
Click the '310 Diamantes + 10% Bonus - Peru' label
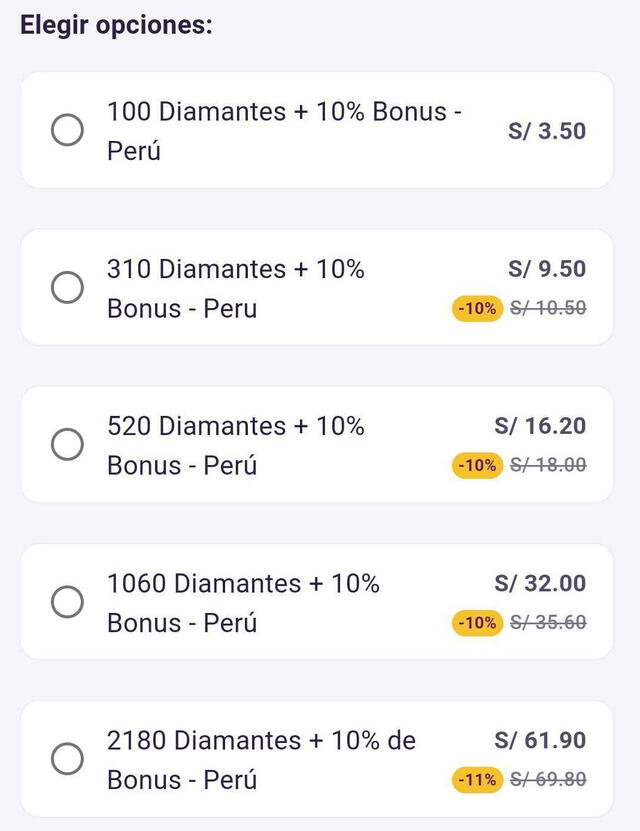[236, 288]
